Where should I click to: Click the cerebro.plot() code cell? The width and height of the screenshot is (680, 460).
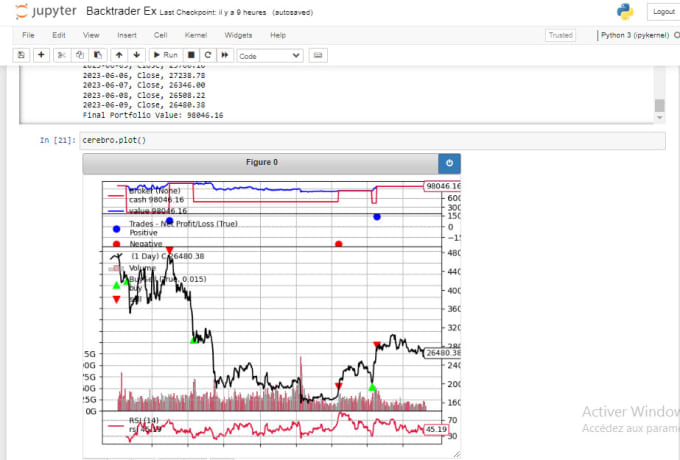pyautogui.click(x=372, y=140)
